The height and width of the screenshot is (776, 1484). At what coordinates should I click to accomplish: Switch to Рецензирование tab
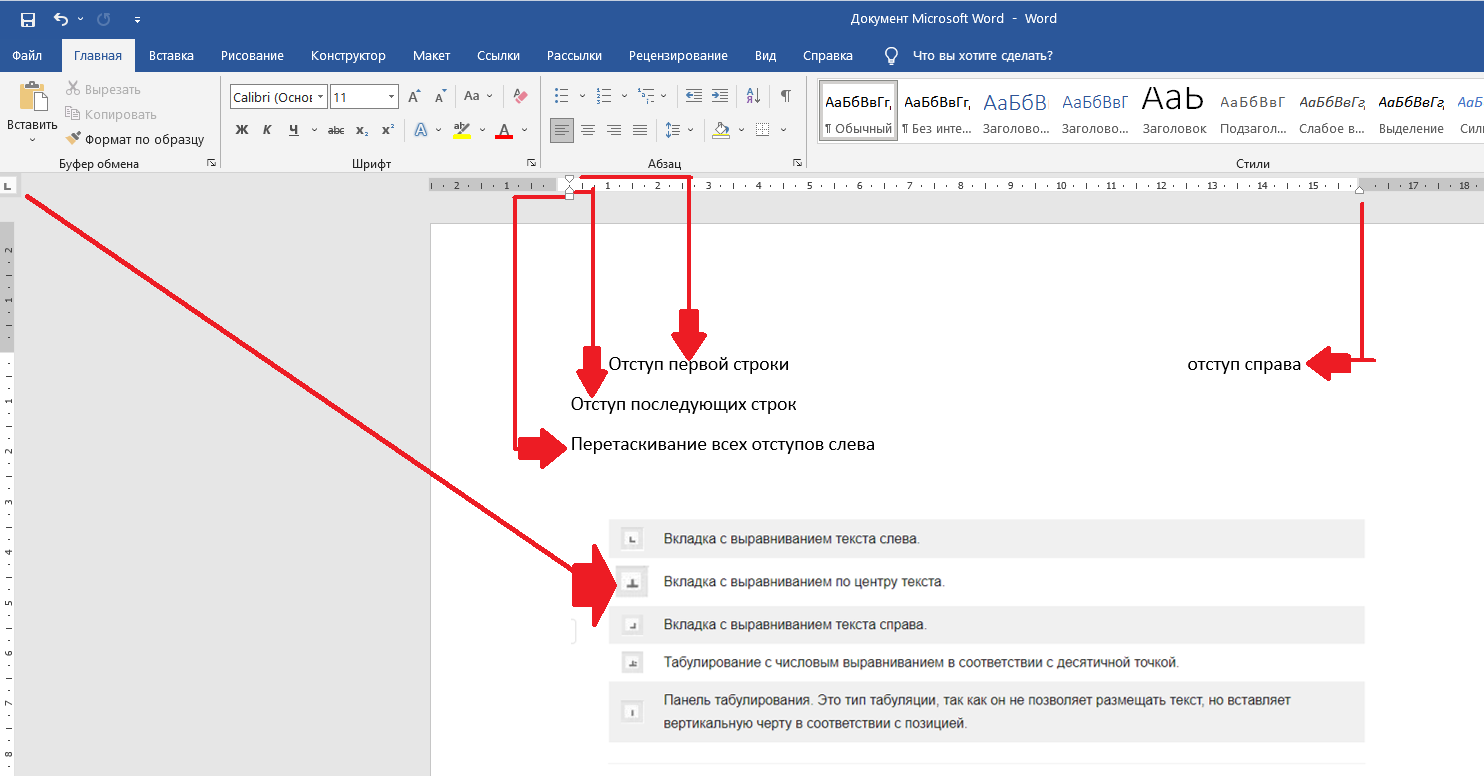[x=678, y=56]
